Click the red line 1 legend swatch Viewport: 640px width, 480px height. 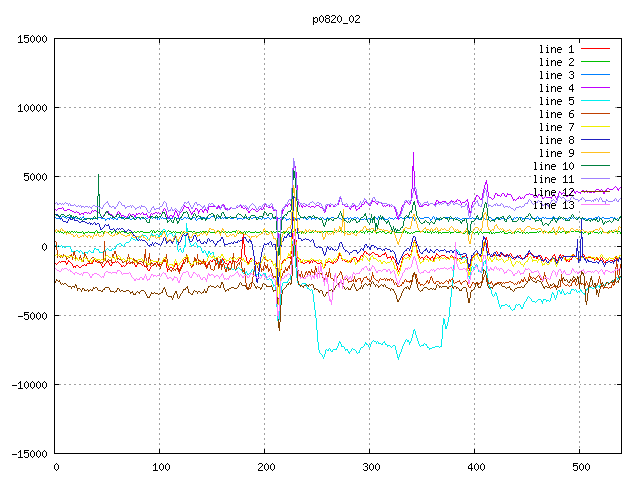pos(594,49)
